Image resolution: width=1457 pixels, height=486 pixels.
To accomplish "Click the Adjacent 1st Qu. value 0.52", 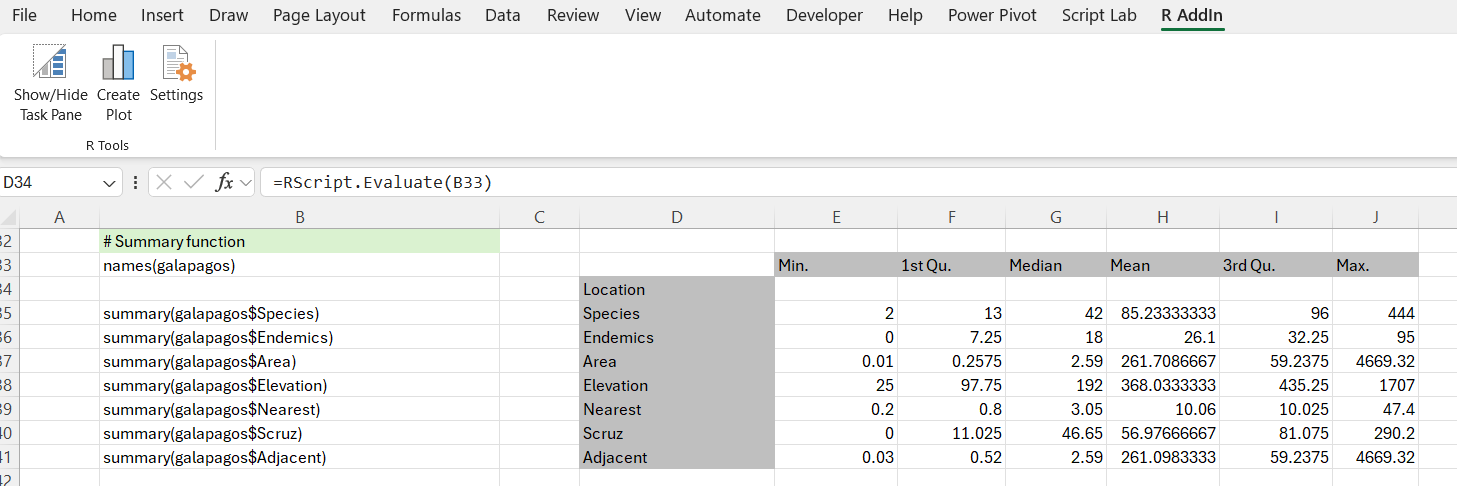I will [x=951, y=457].
